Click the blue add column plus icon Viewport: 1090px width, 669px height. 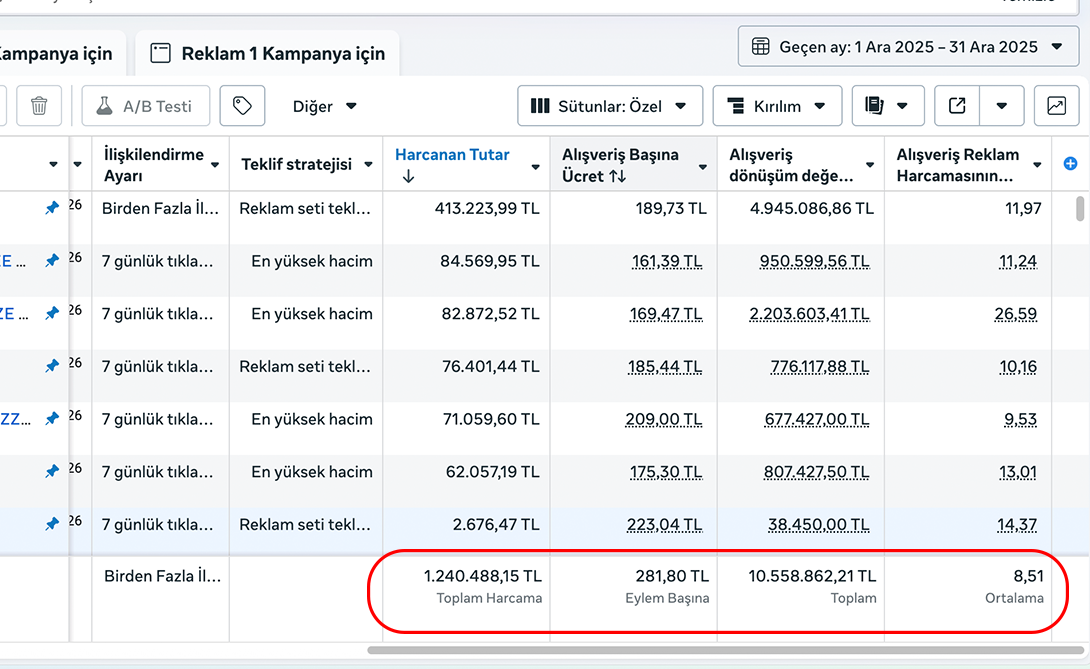click(1070, 164)
